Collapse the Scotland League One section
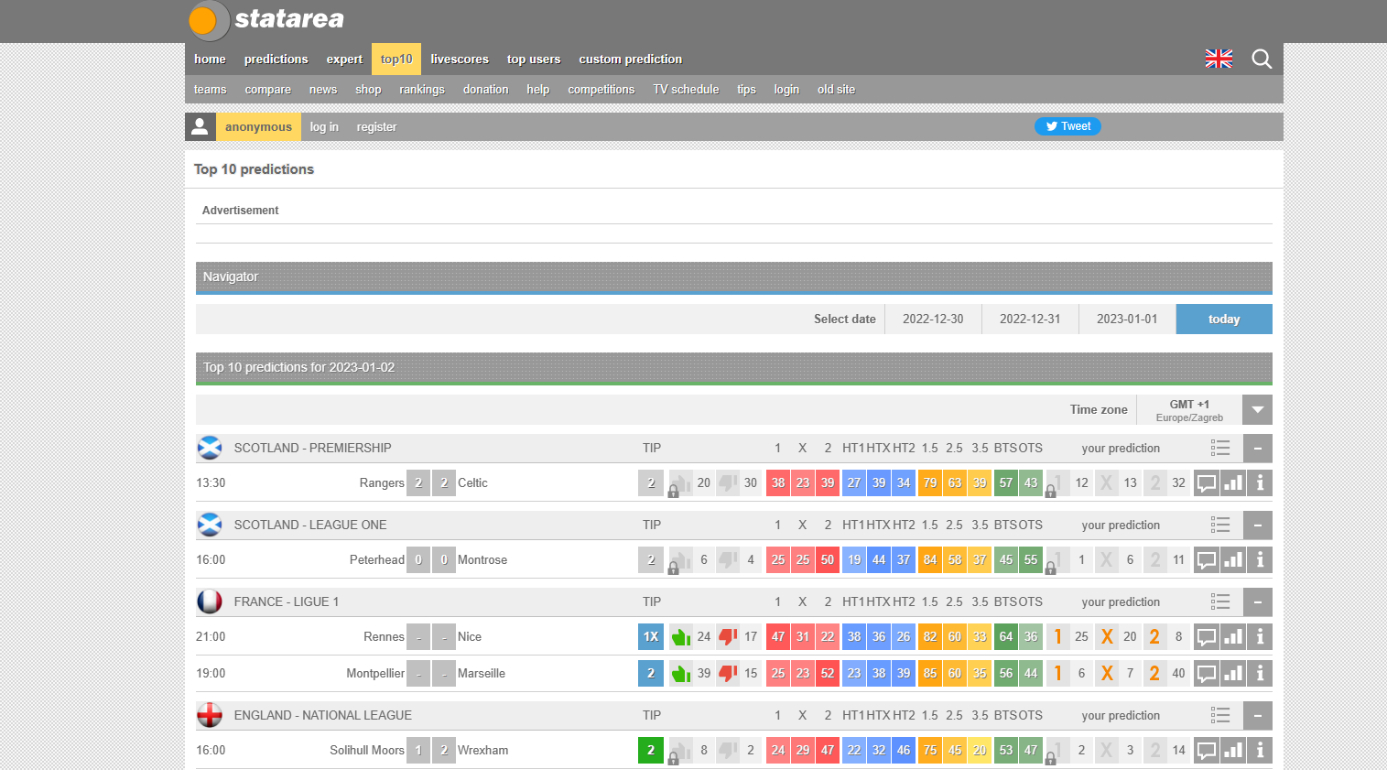Screen dimensions: 1387x770 (1258, 525)
